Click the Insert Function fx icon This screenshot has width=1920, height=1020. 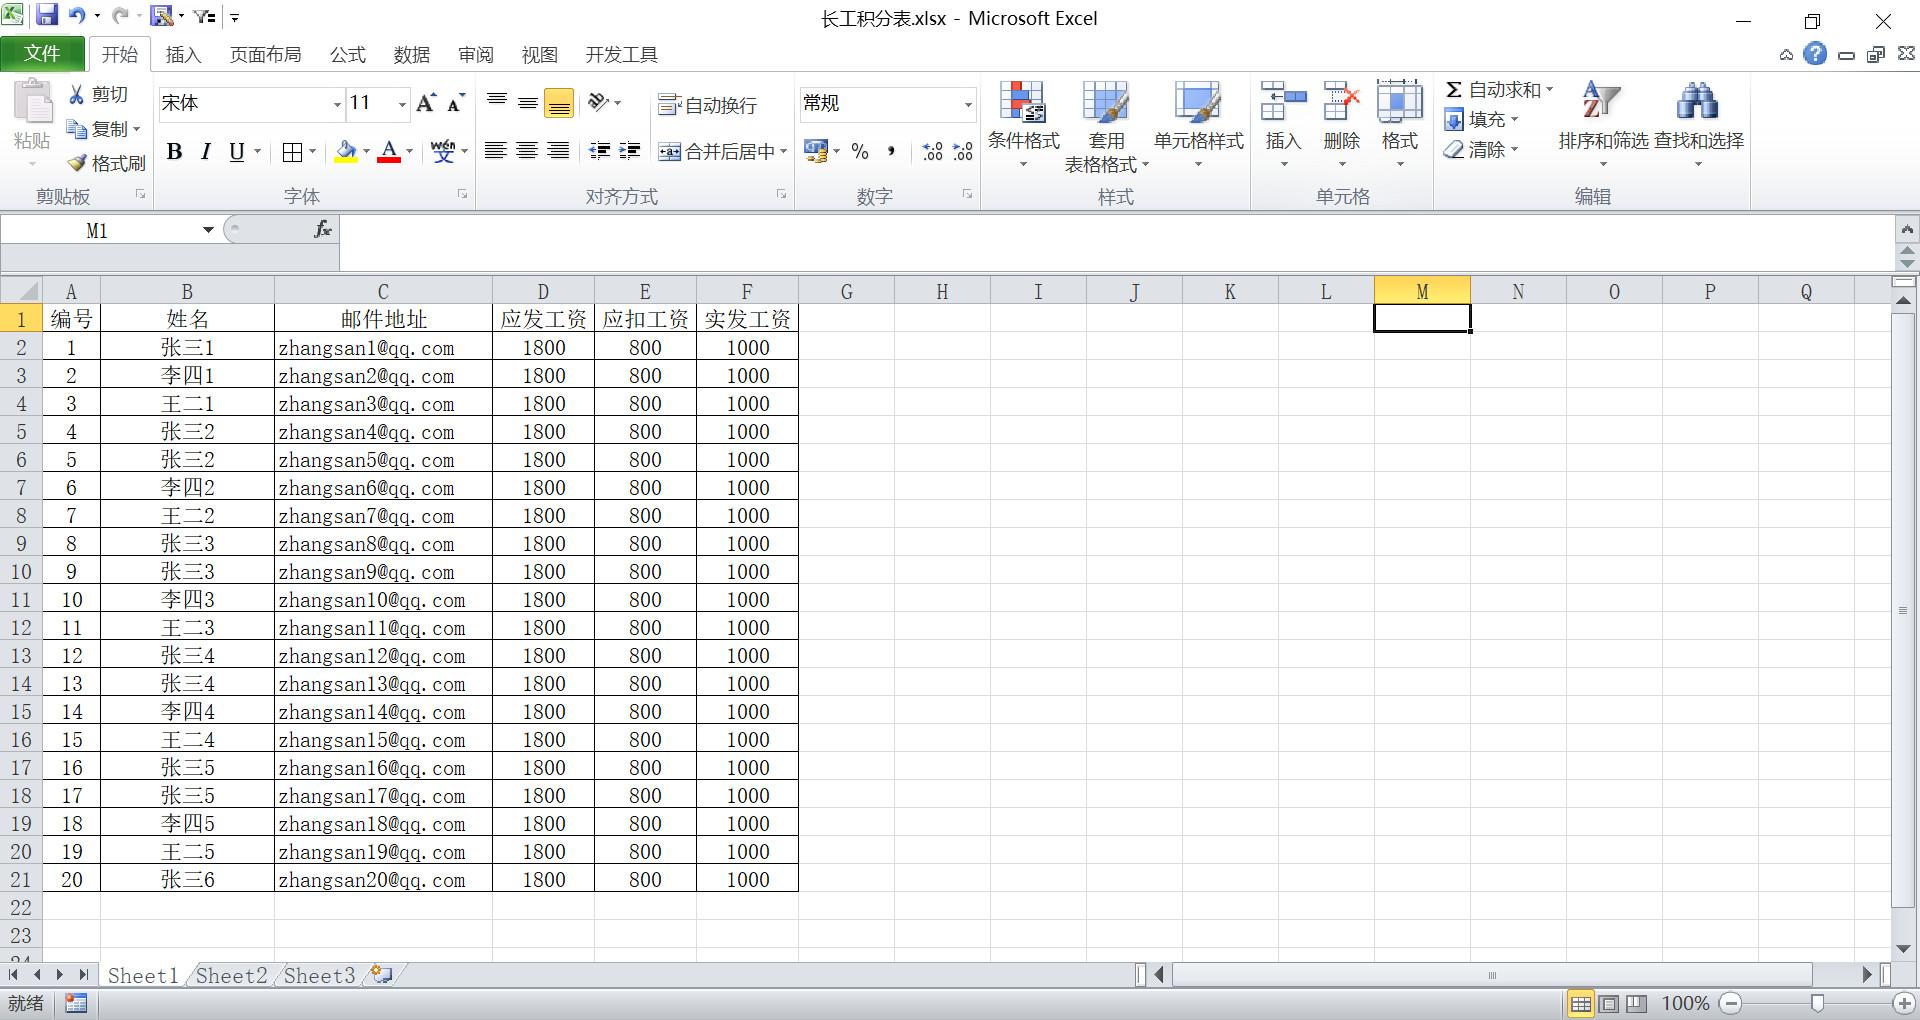[x=323, y=230]
